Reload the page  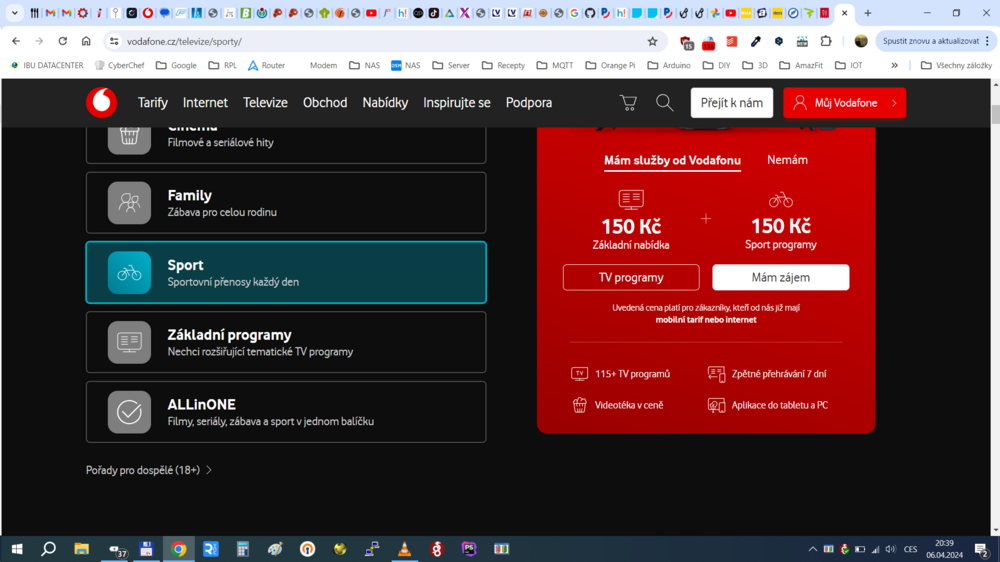point(62,41)
